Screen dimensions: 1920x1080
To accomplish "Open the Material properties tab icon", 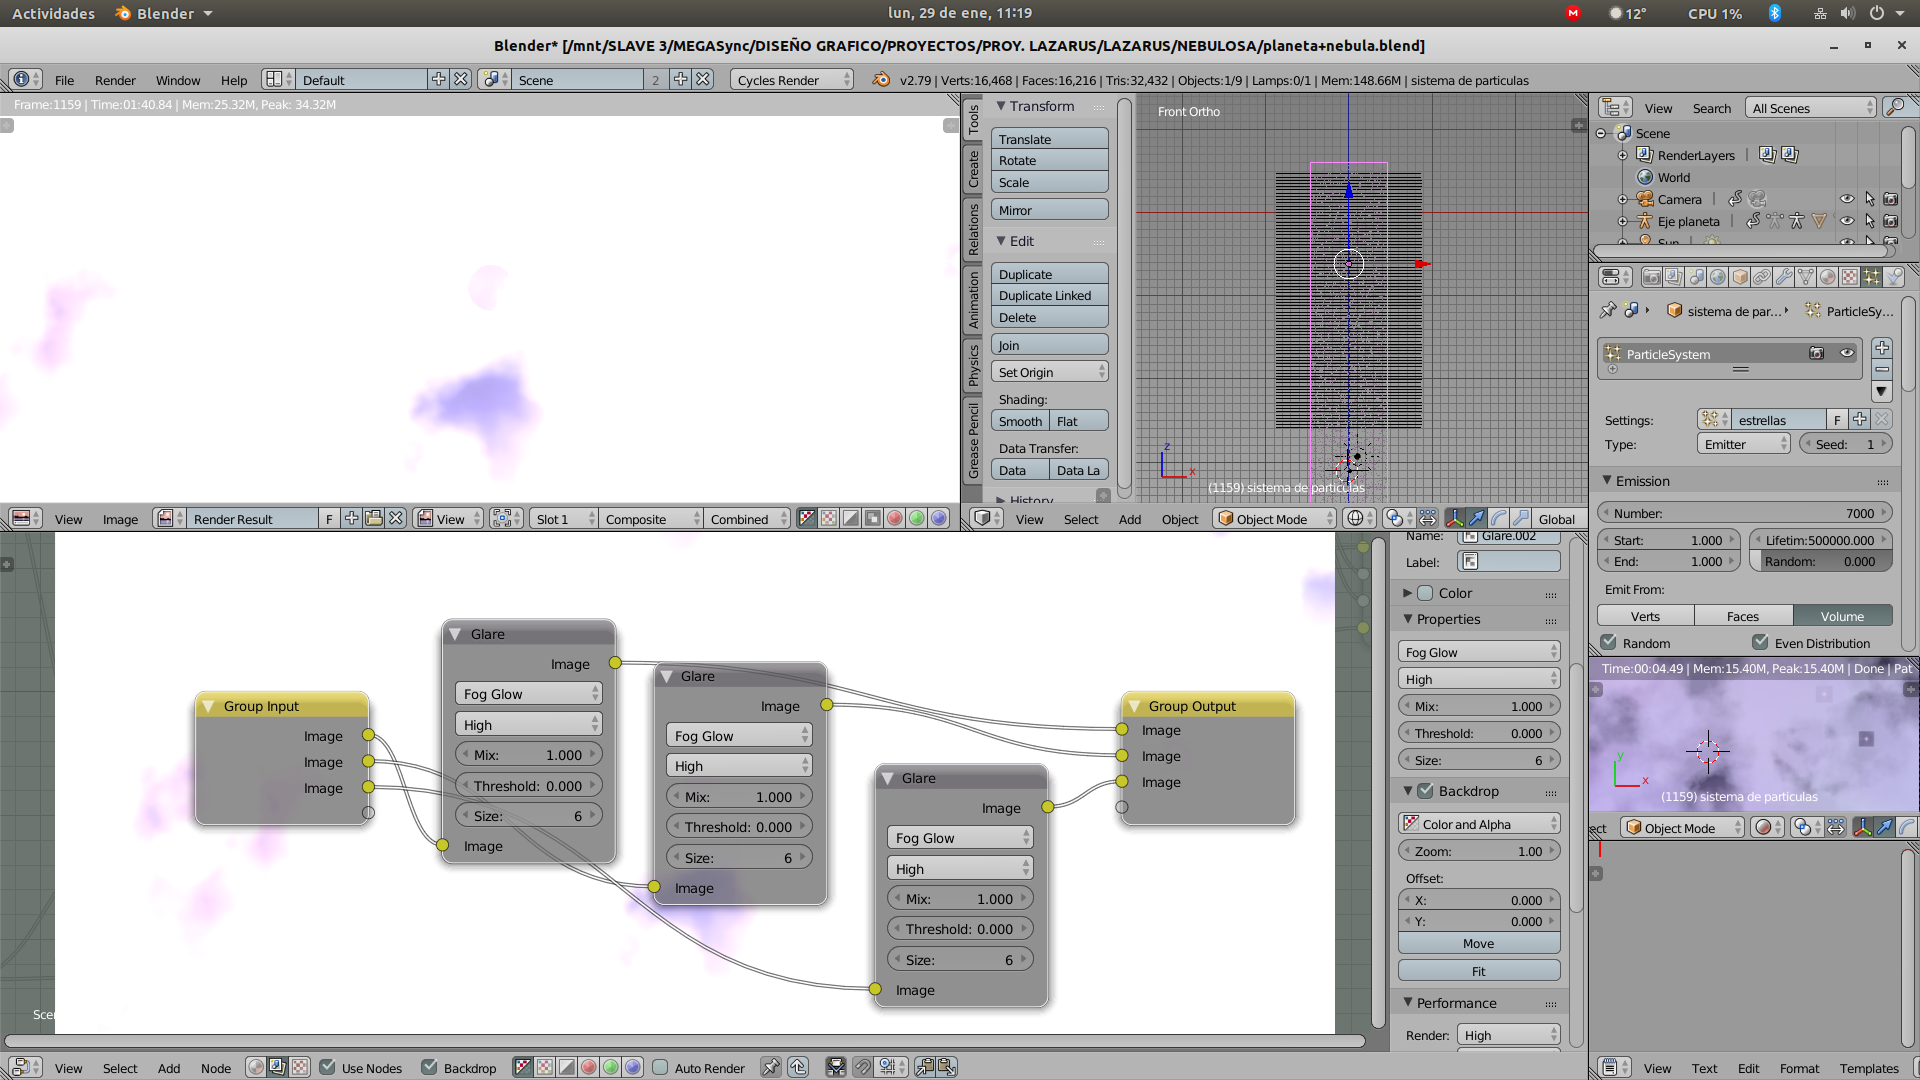I will (1828, 277).
